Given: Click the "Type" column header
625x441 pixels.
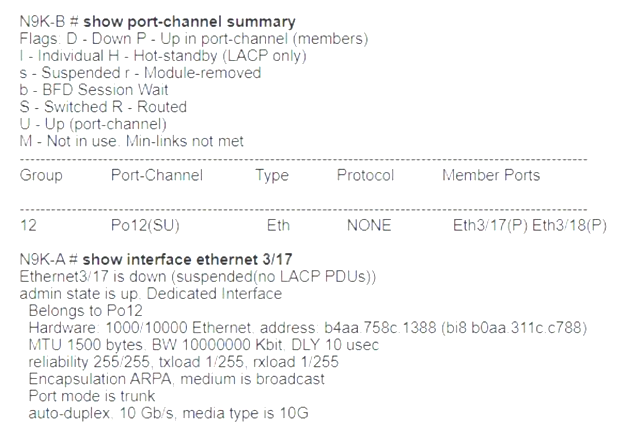Looking at the screenshot, I should tap(272, 176).
